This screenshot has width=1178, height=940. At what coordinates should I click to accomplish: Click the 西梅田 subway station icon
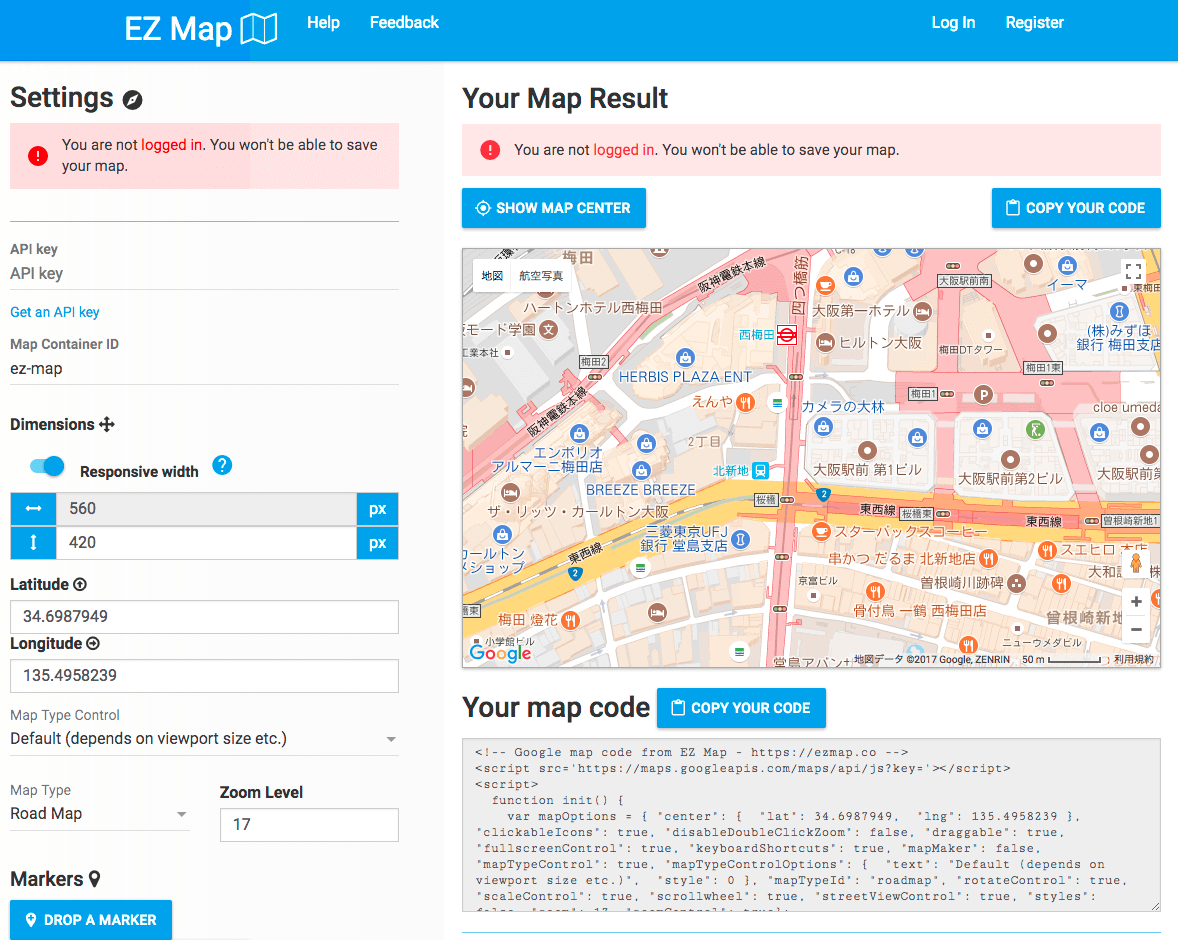[x=787, y=335]
